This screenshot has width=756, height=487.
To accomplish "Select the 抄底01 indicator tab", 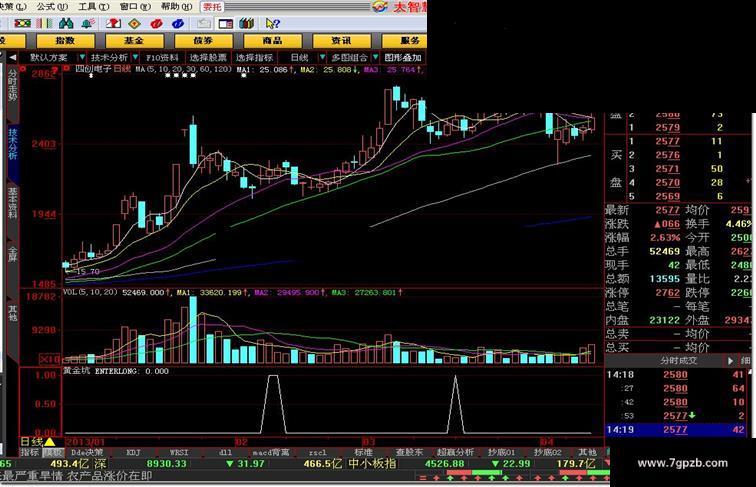I will pos(501,452).
